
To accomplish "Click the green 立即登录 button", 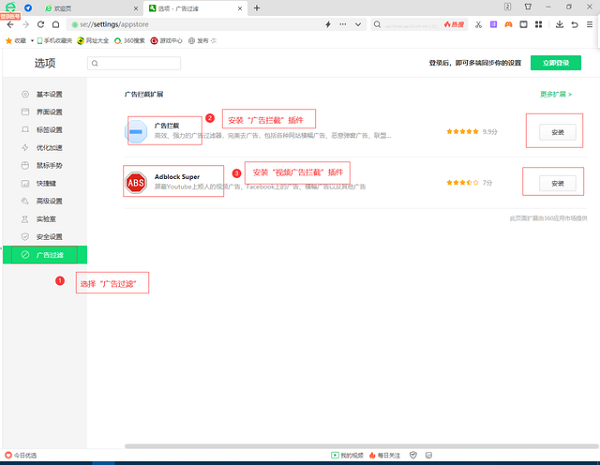I will coord(555,62).
